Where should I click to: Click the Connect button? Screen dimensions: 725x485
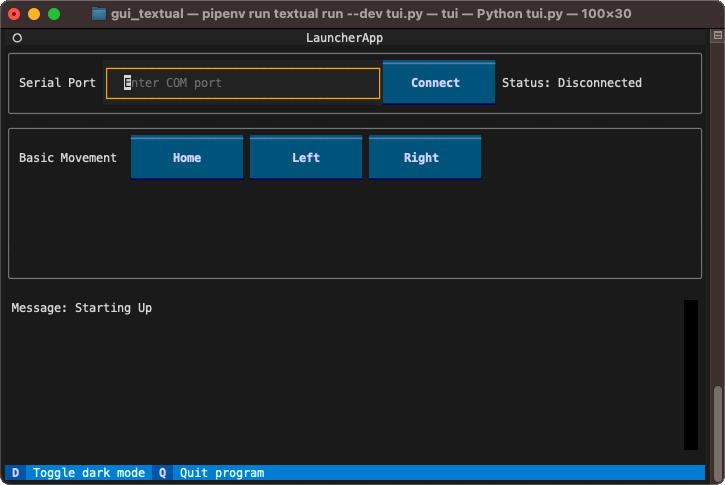coord(439,83)
